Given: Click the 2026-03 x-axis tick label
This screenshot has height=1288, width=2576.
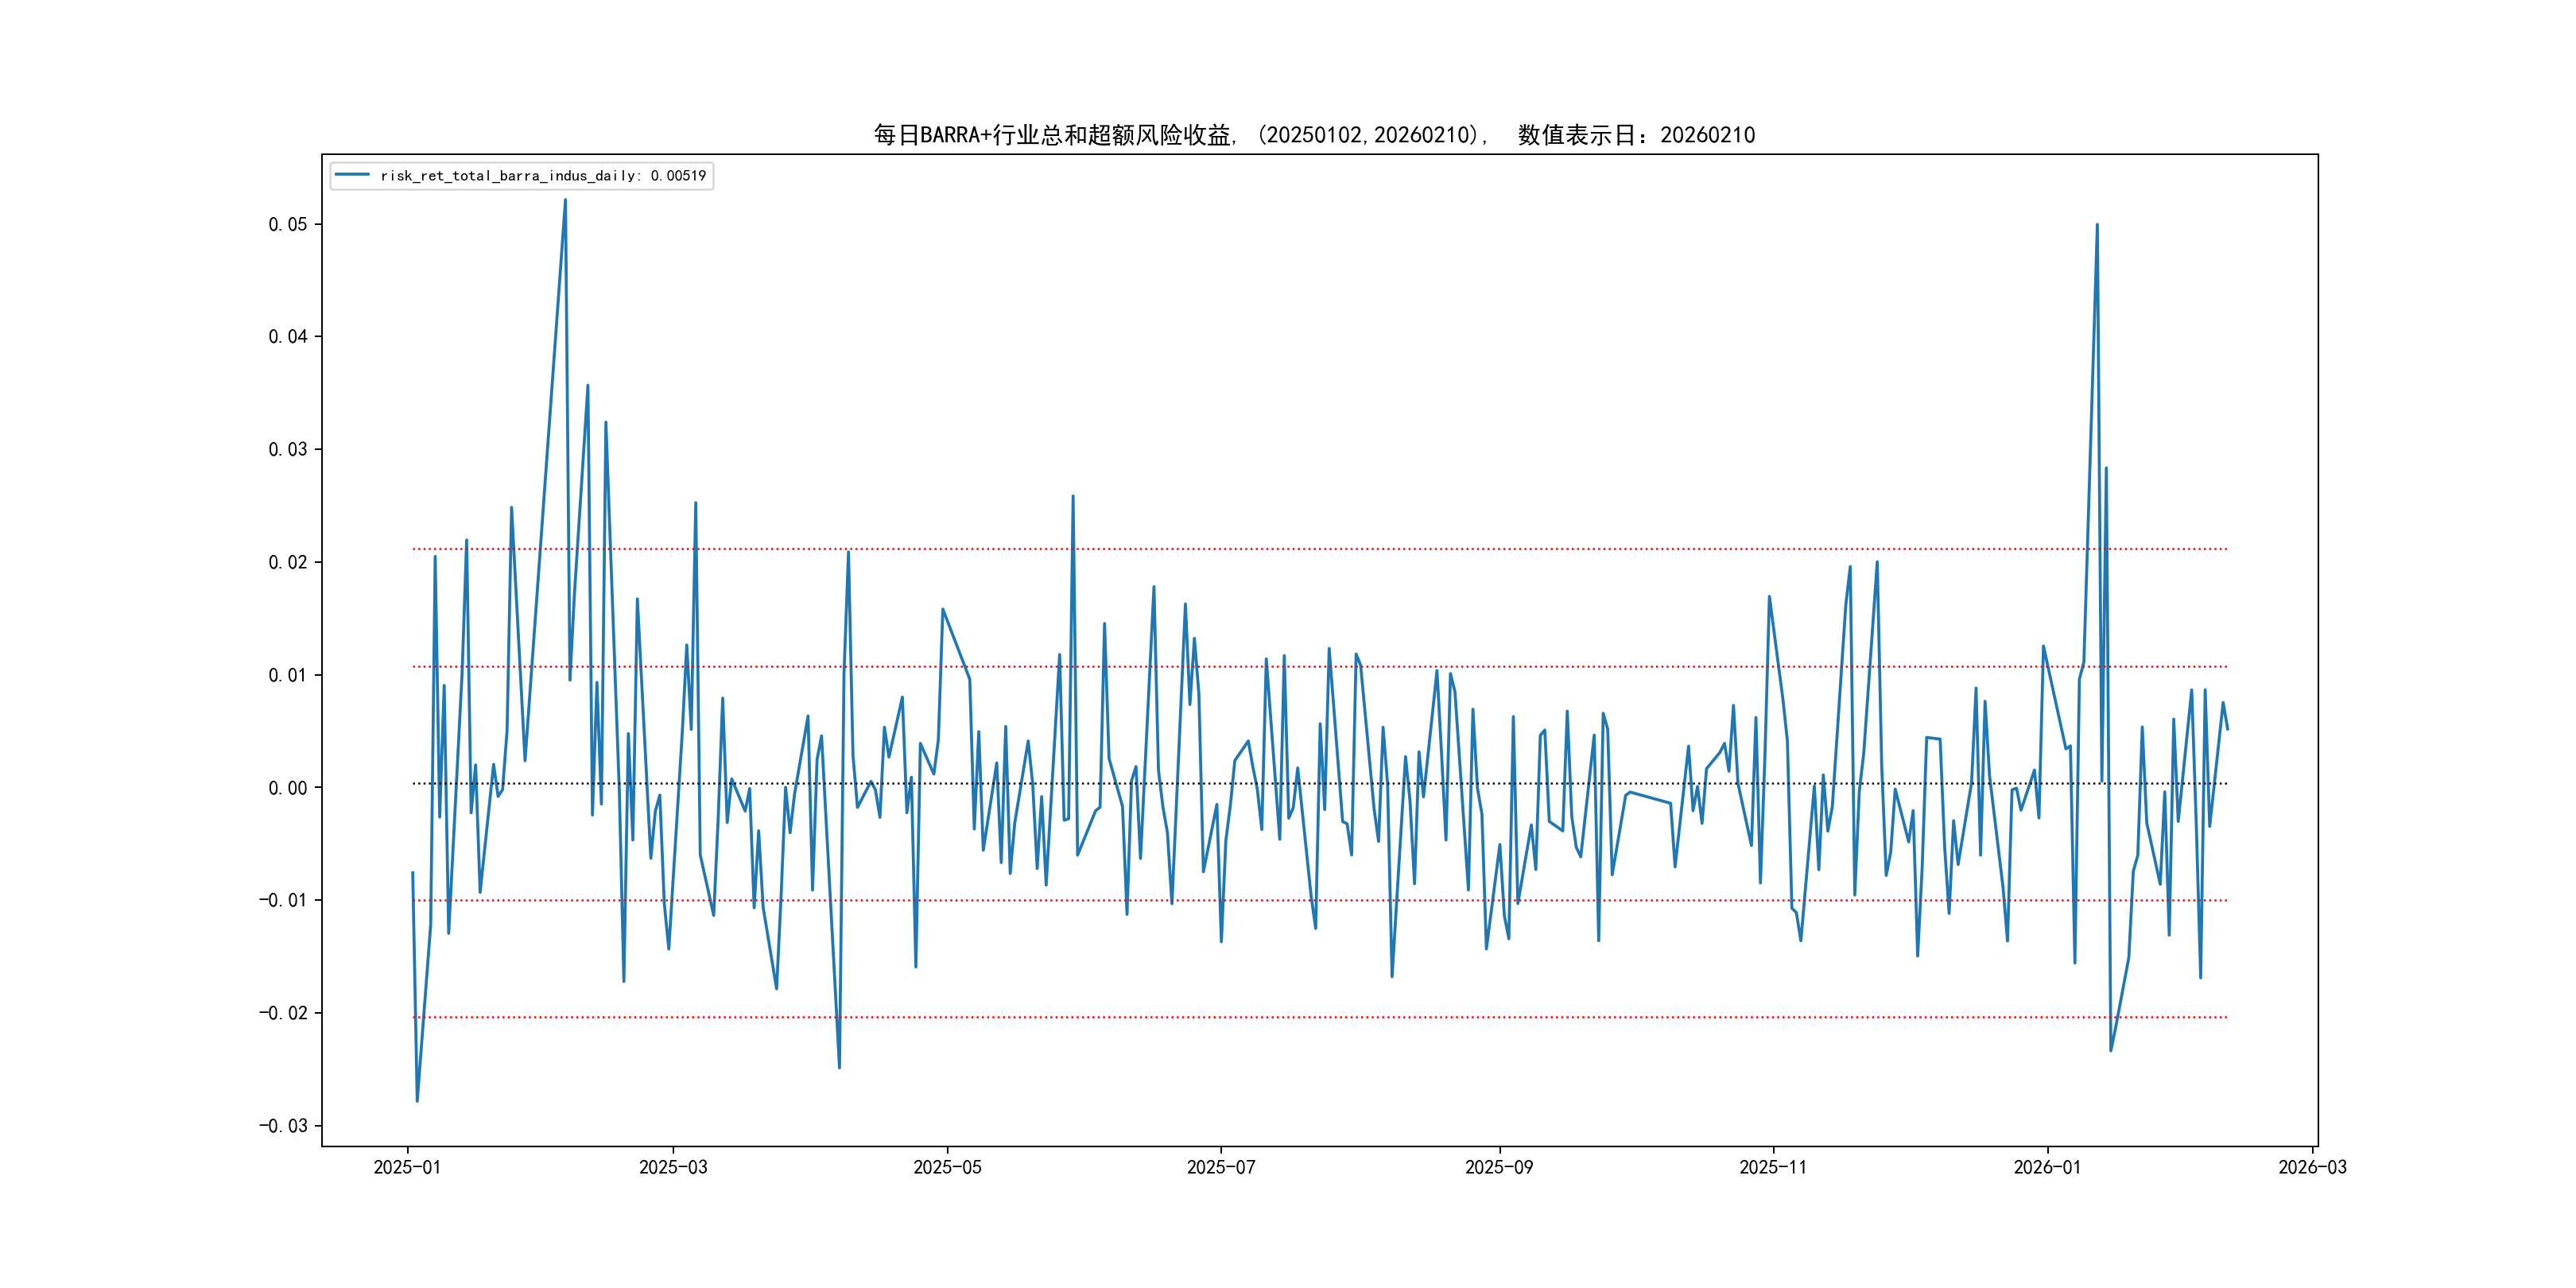Looking at the screenshot, I should (2312, 1167).
